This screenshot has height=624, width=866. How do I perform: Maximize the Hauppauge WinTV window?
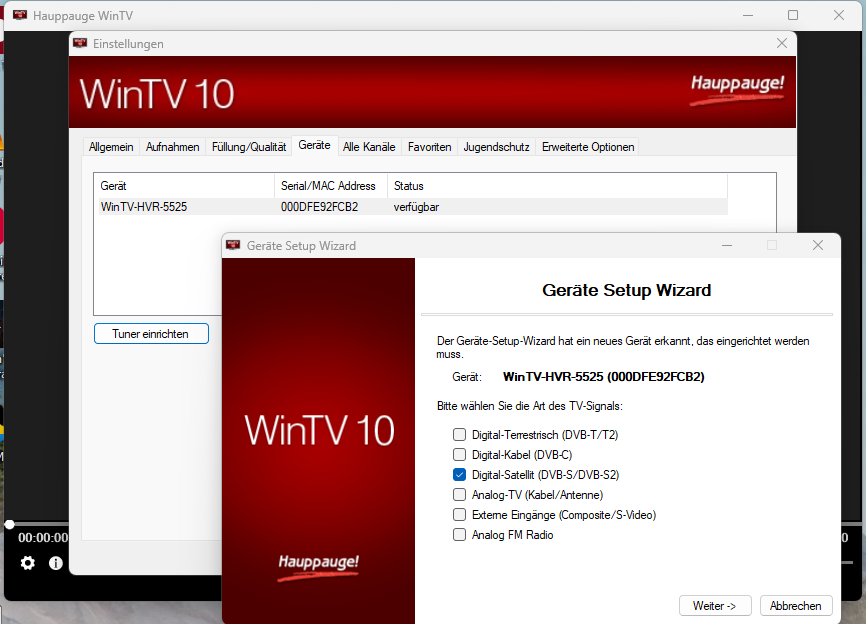click(x=793, y=15)
